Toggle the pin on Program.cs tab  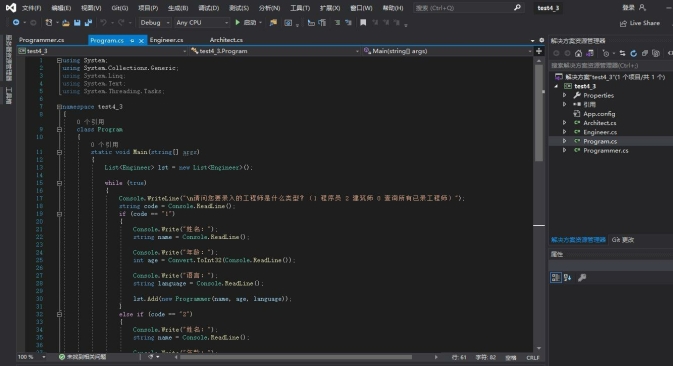tap(132, 40)
